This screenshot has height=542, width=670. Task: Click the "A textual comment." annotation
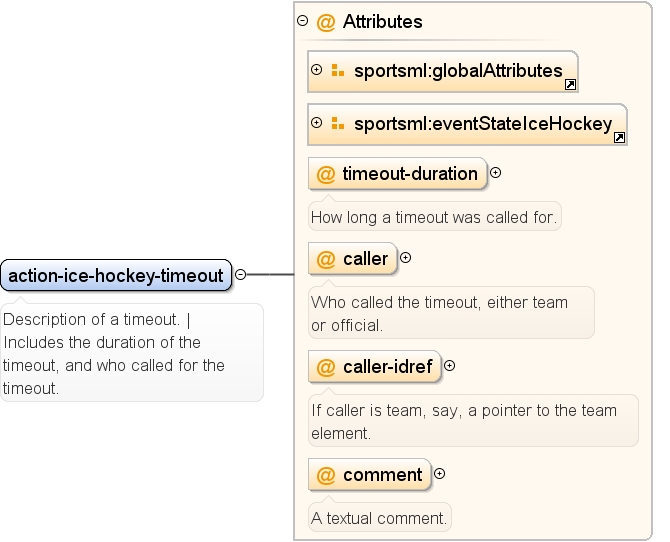click(379, 518)
